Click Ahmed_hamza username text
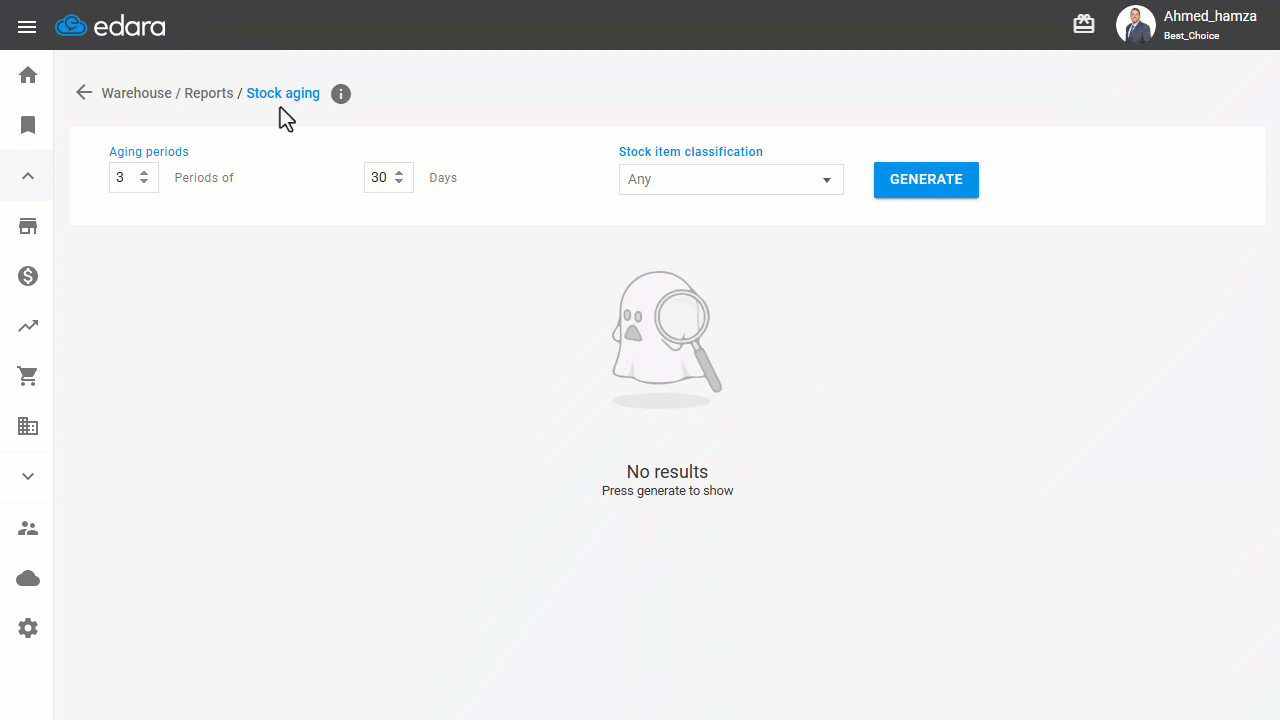Screen dimensions: 1280x720 1210,16
